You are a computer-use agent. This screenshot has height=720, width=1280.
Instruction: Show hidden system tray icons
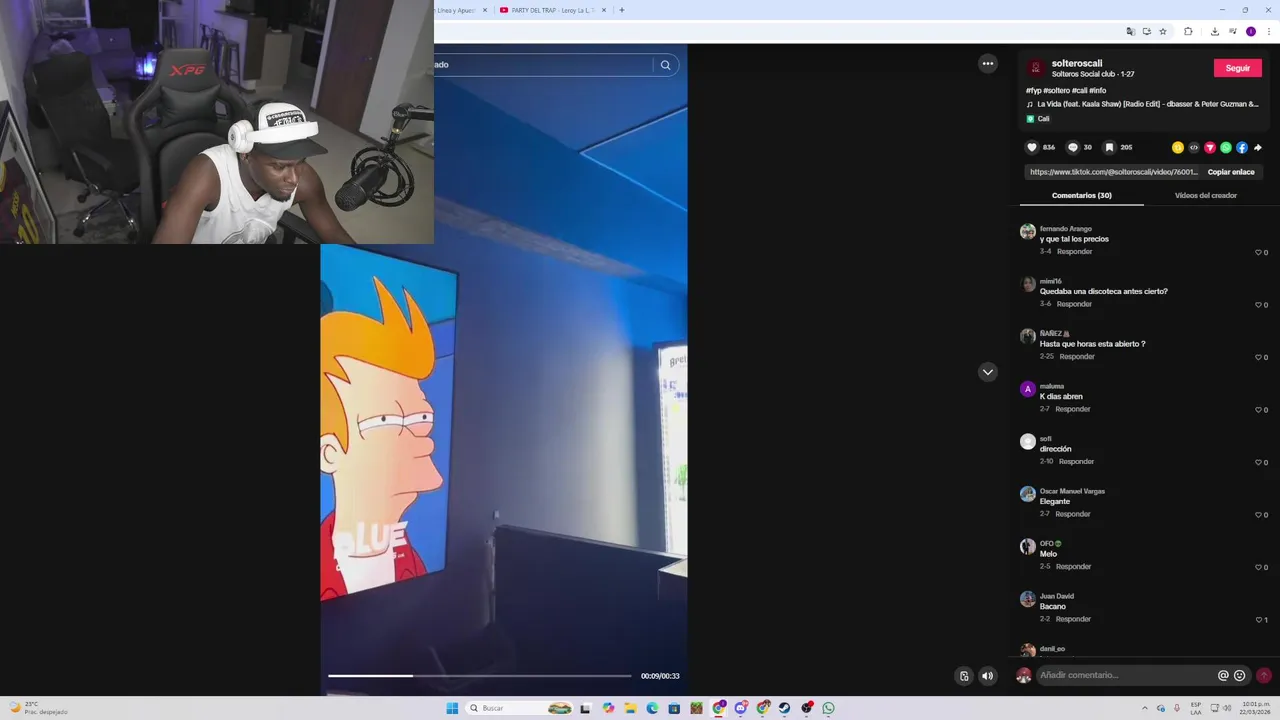pos(1147,708)
